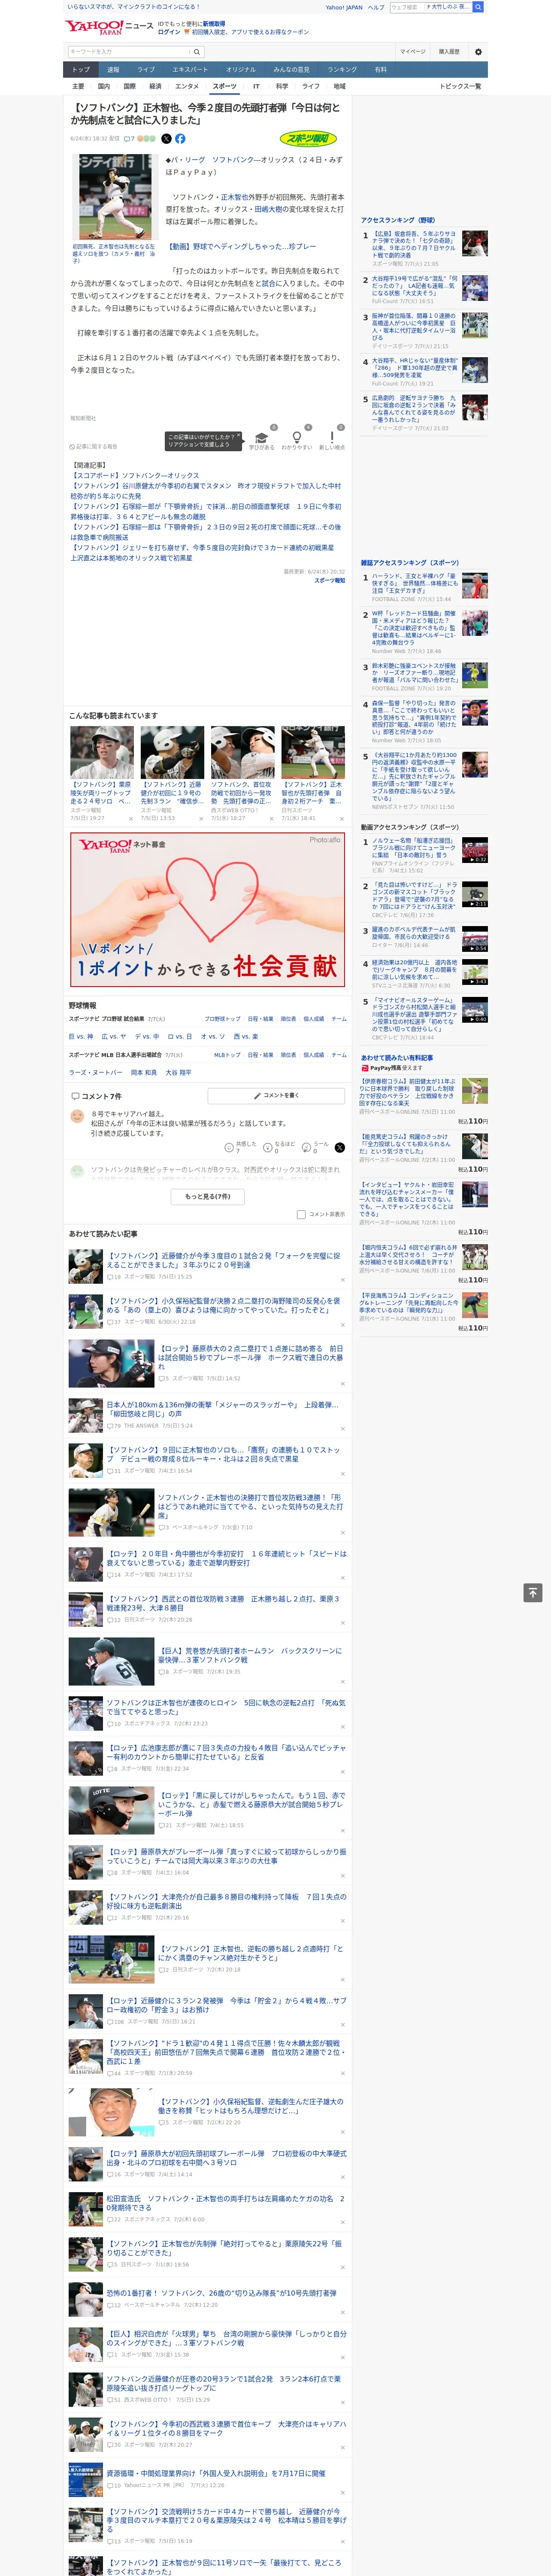
Task: Click the 岡本 和真 player link
Action: coord(144,1072)
